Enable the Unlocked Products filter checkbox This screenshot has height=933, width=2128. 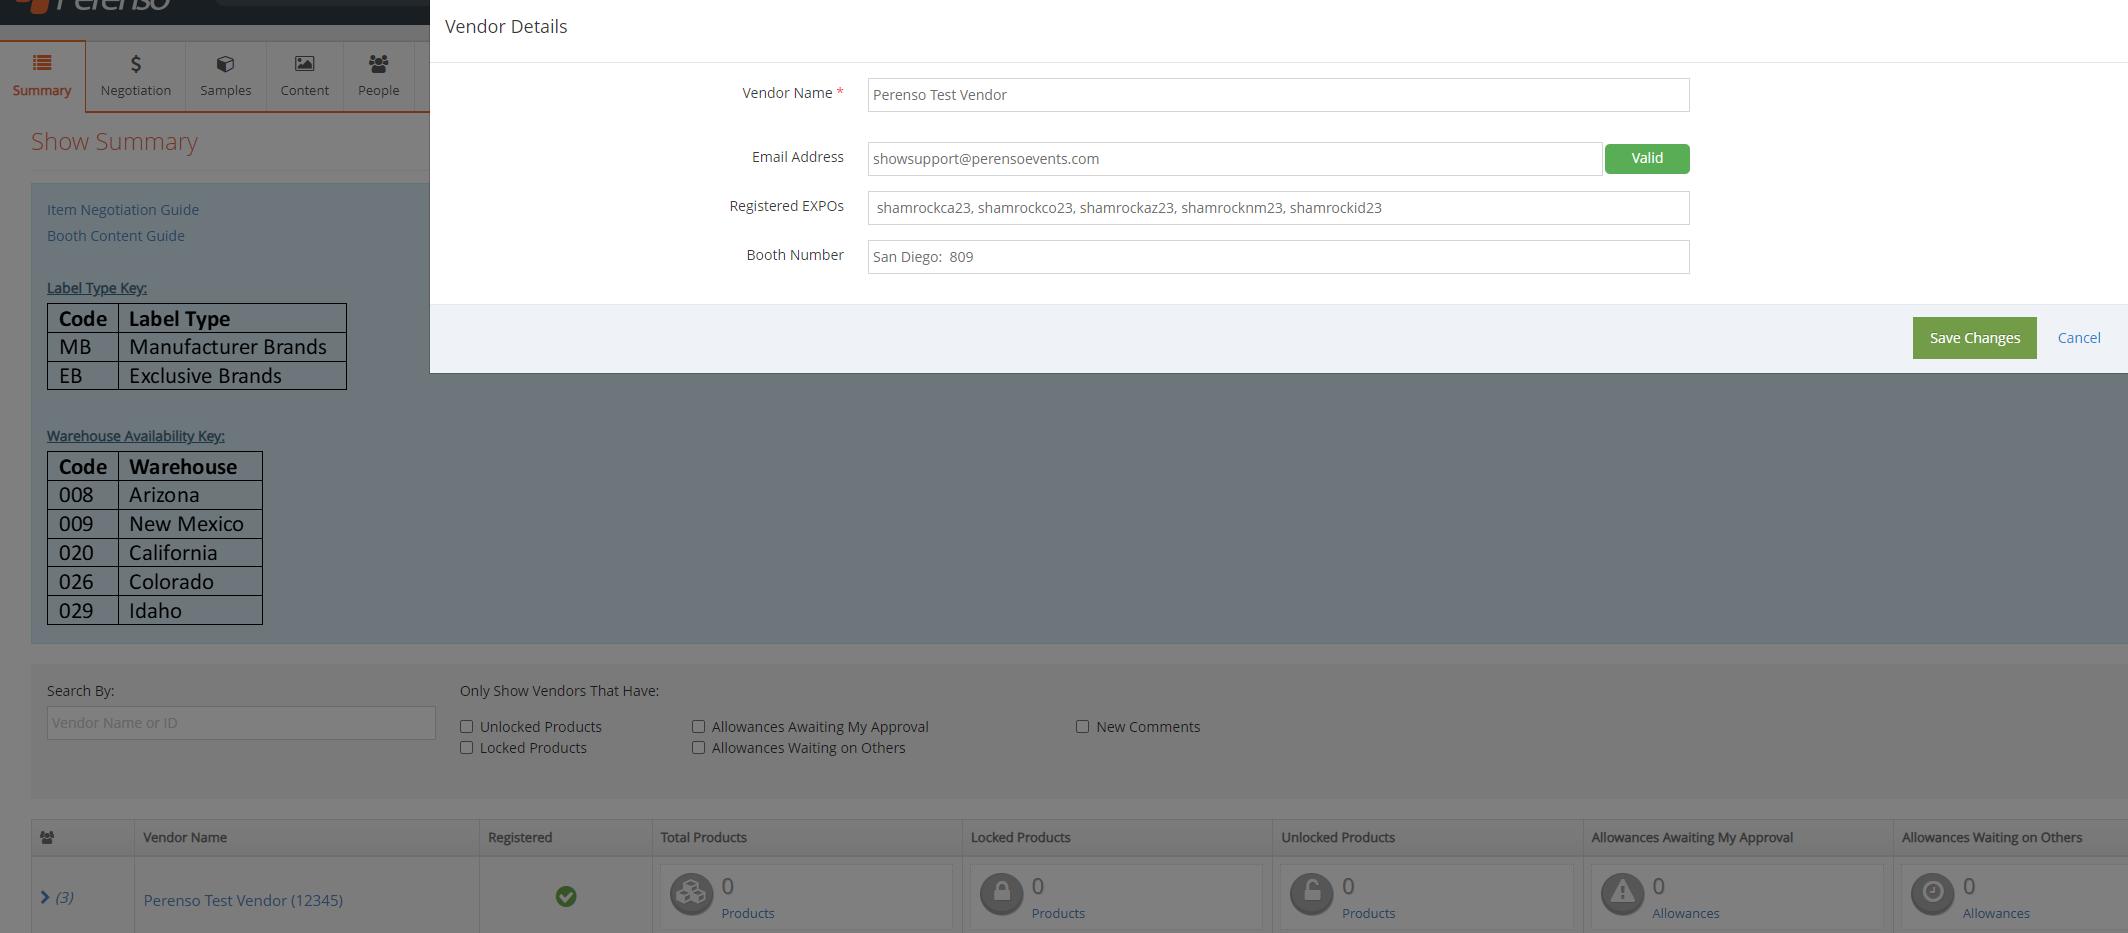(x=467, y=727)
